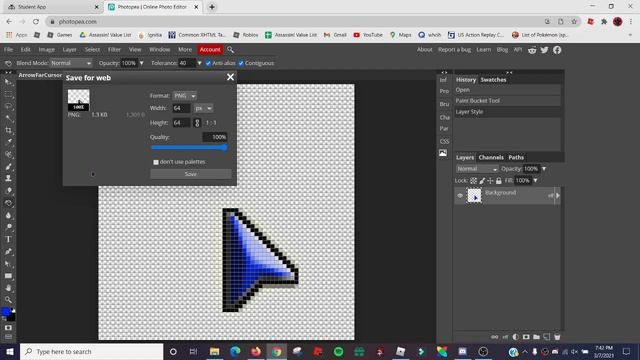Screen dimensions: 640x360
Task: Toggle the Contiguous checkbox
Action: 241,63
